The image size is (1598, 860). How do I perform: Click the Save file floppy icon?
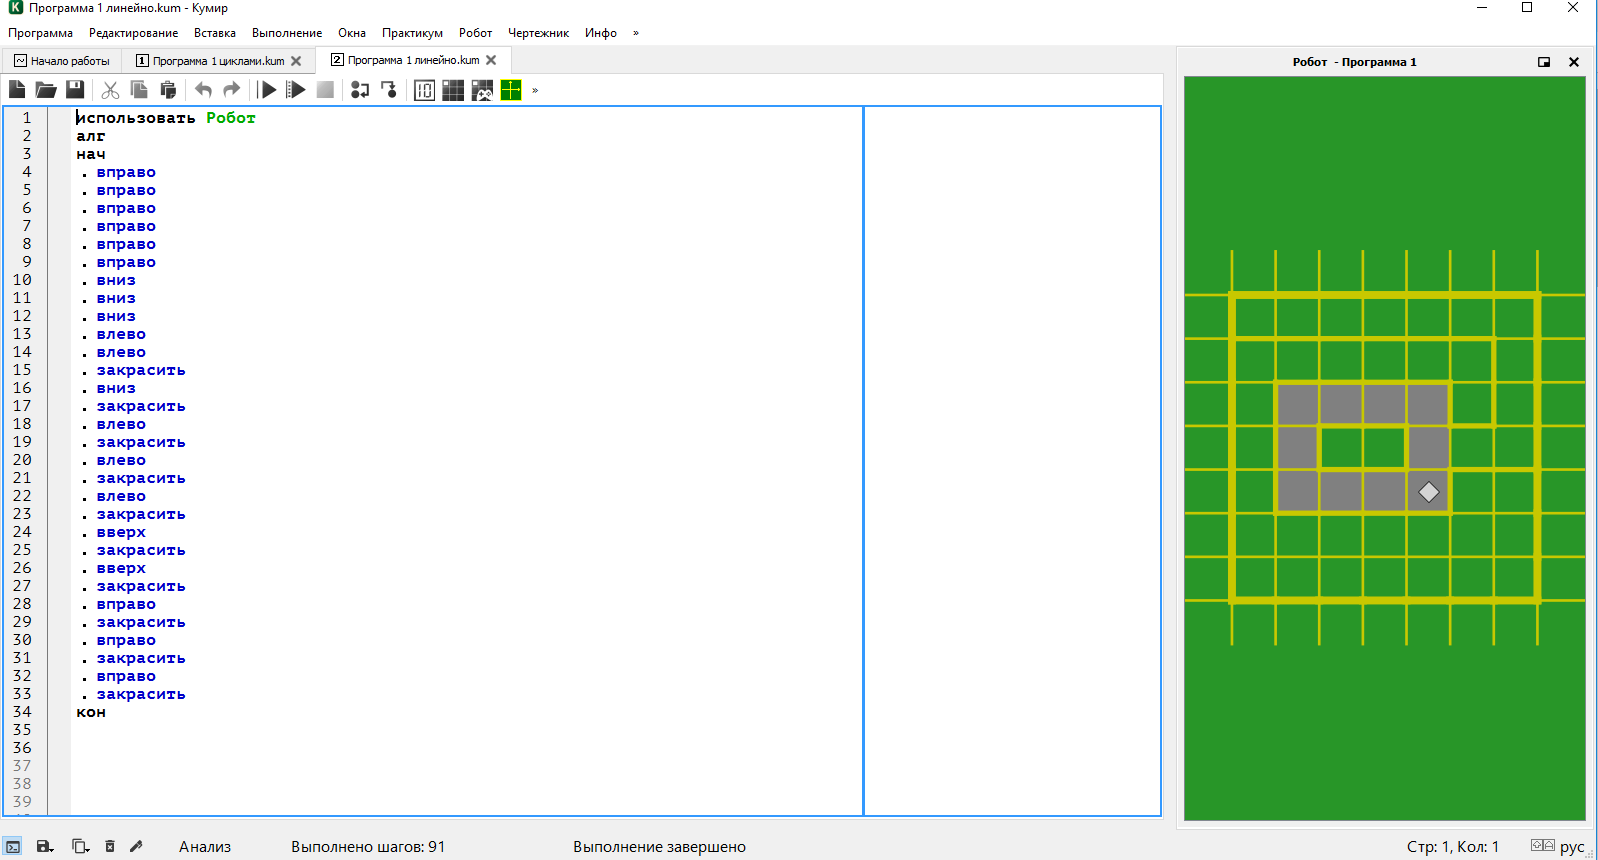coord(75,90)
